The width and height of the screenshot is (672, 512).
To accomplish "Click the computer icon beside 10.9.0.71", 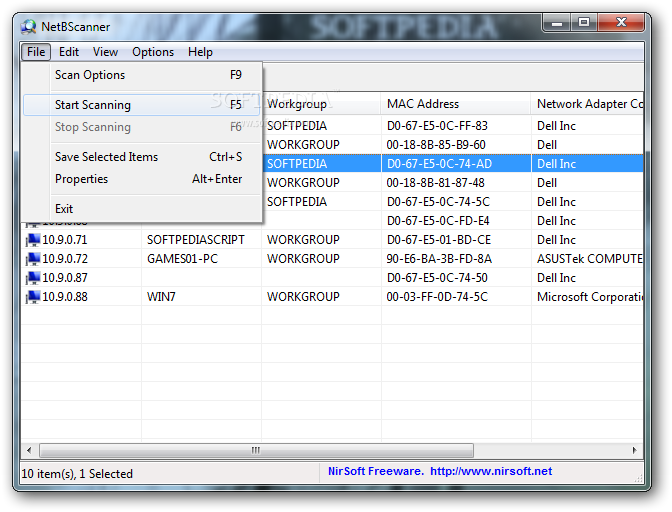I will point(33,240).
